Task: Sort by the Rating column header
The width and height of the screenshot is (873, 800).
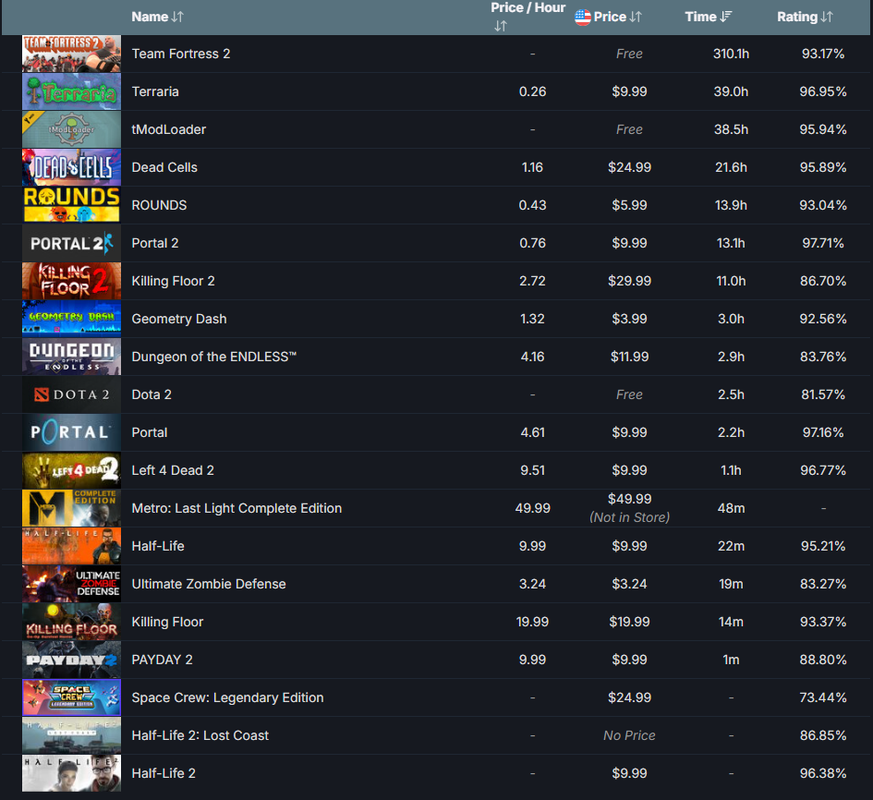Action: click(805, 17)
